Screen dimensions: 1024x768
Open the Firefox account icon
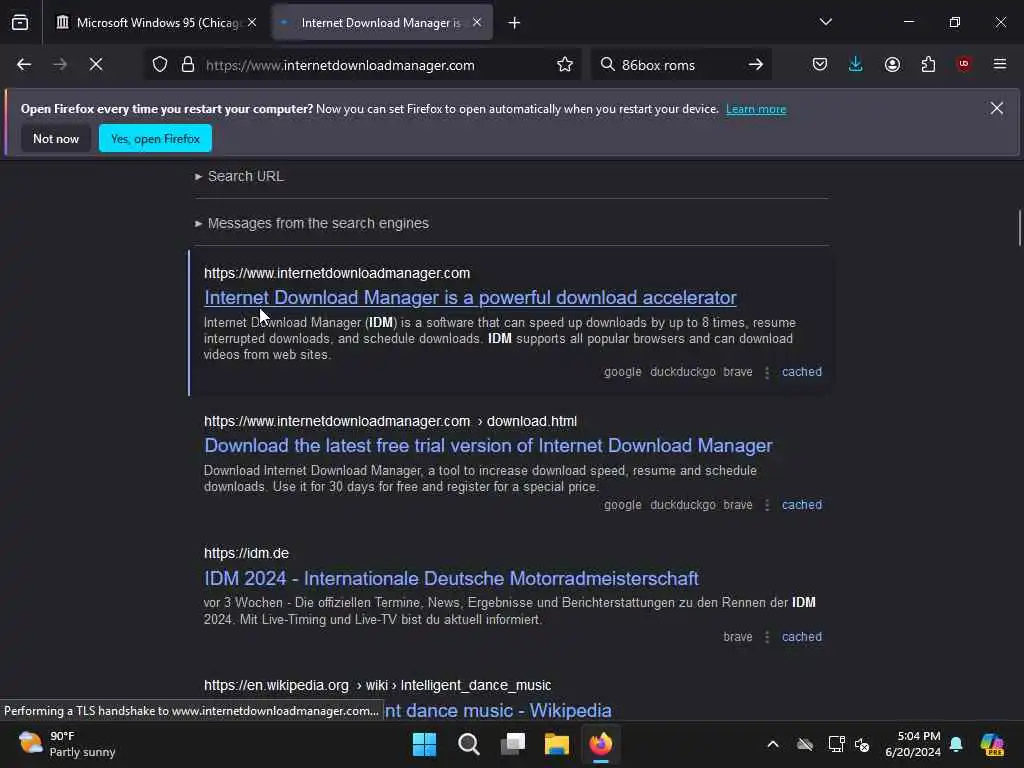pos(892,64)
